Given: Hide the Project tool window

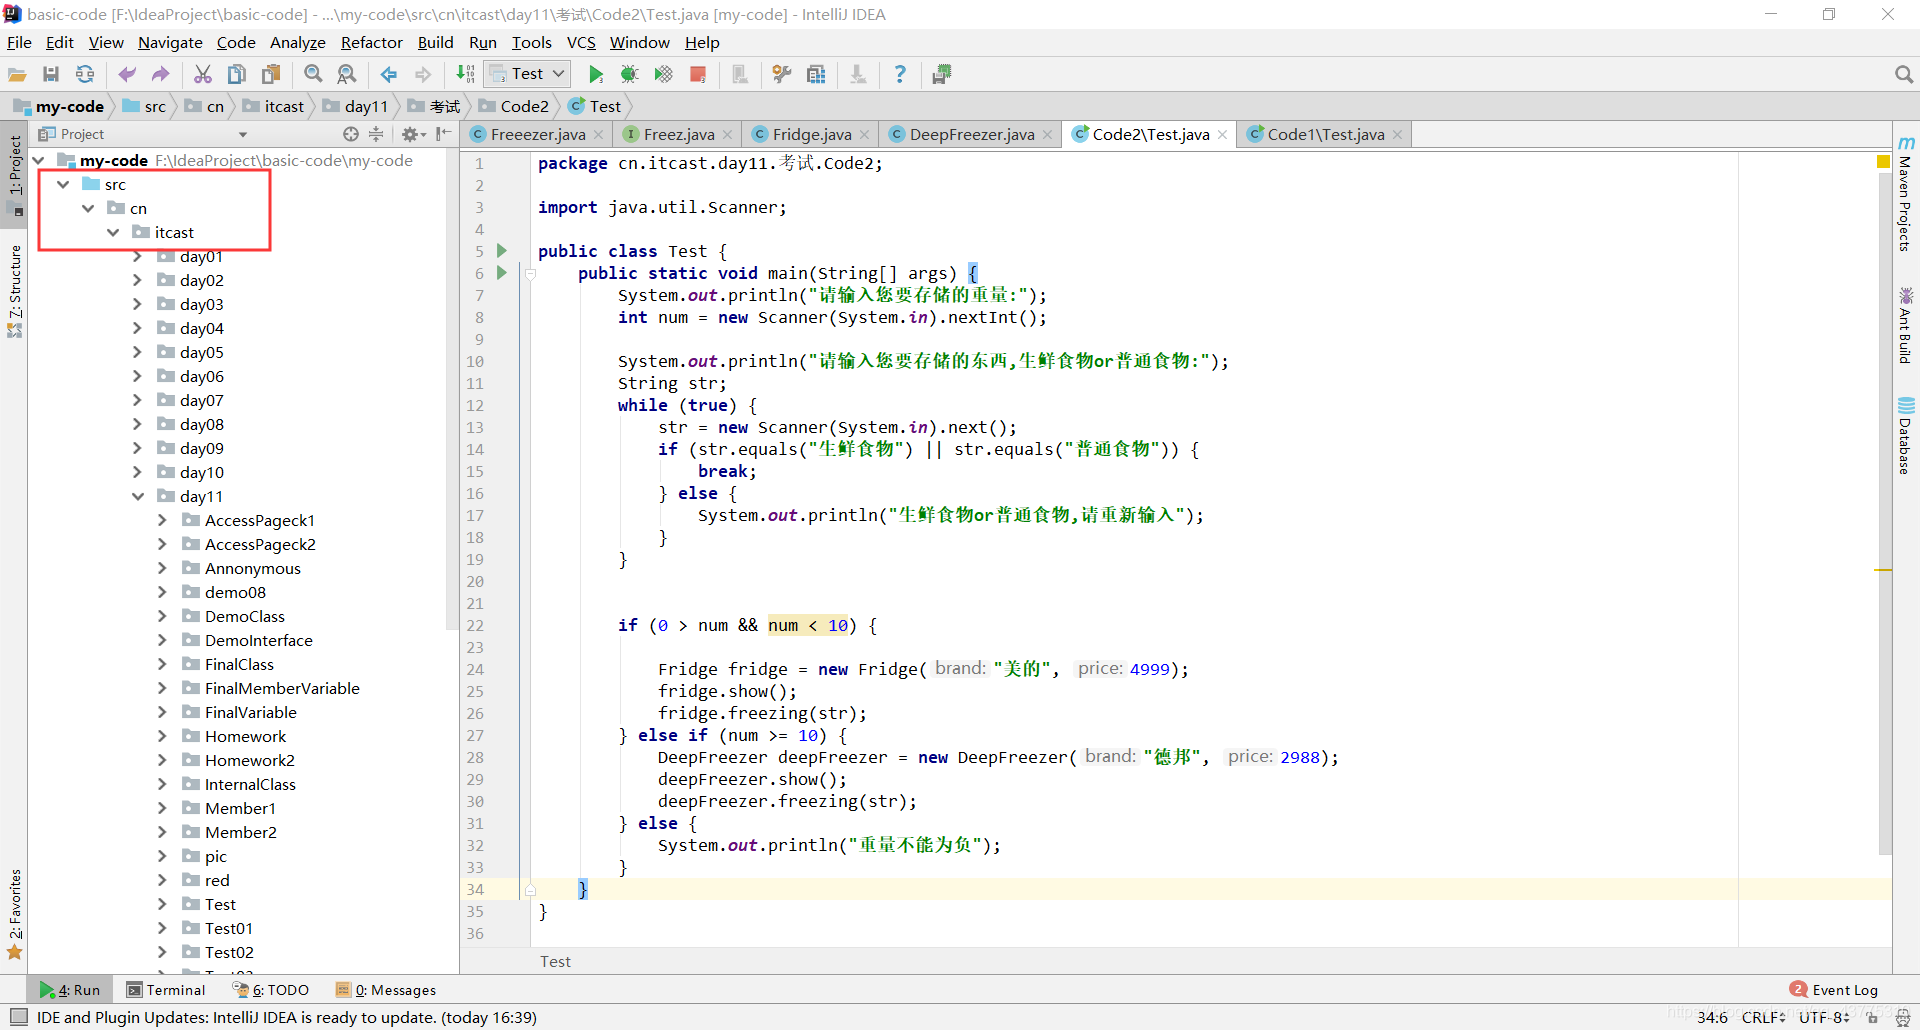Looking at the screenshot, I should point(444,134).
